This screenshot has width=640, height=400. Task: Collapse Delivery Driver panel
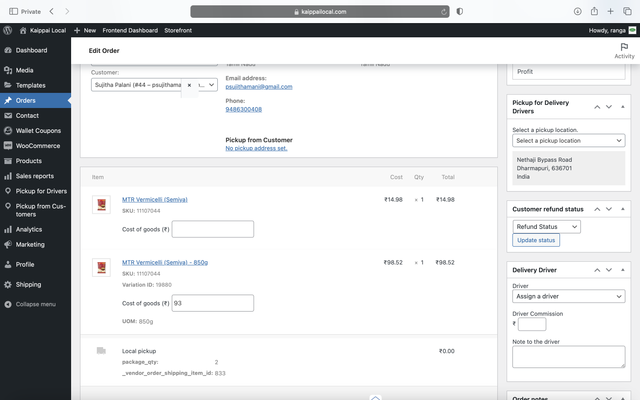pos(623,270)
